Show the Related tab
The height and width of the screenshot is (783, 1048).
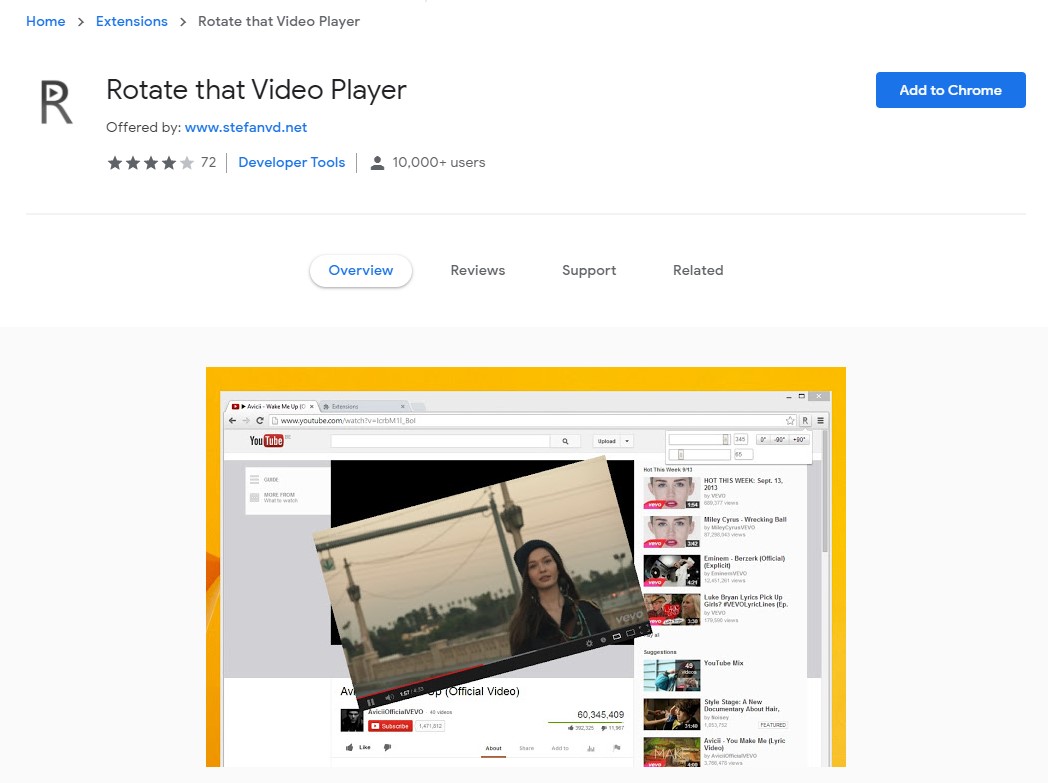click(698, 271)
